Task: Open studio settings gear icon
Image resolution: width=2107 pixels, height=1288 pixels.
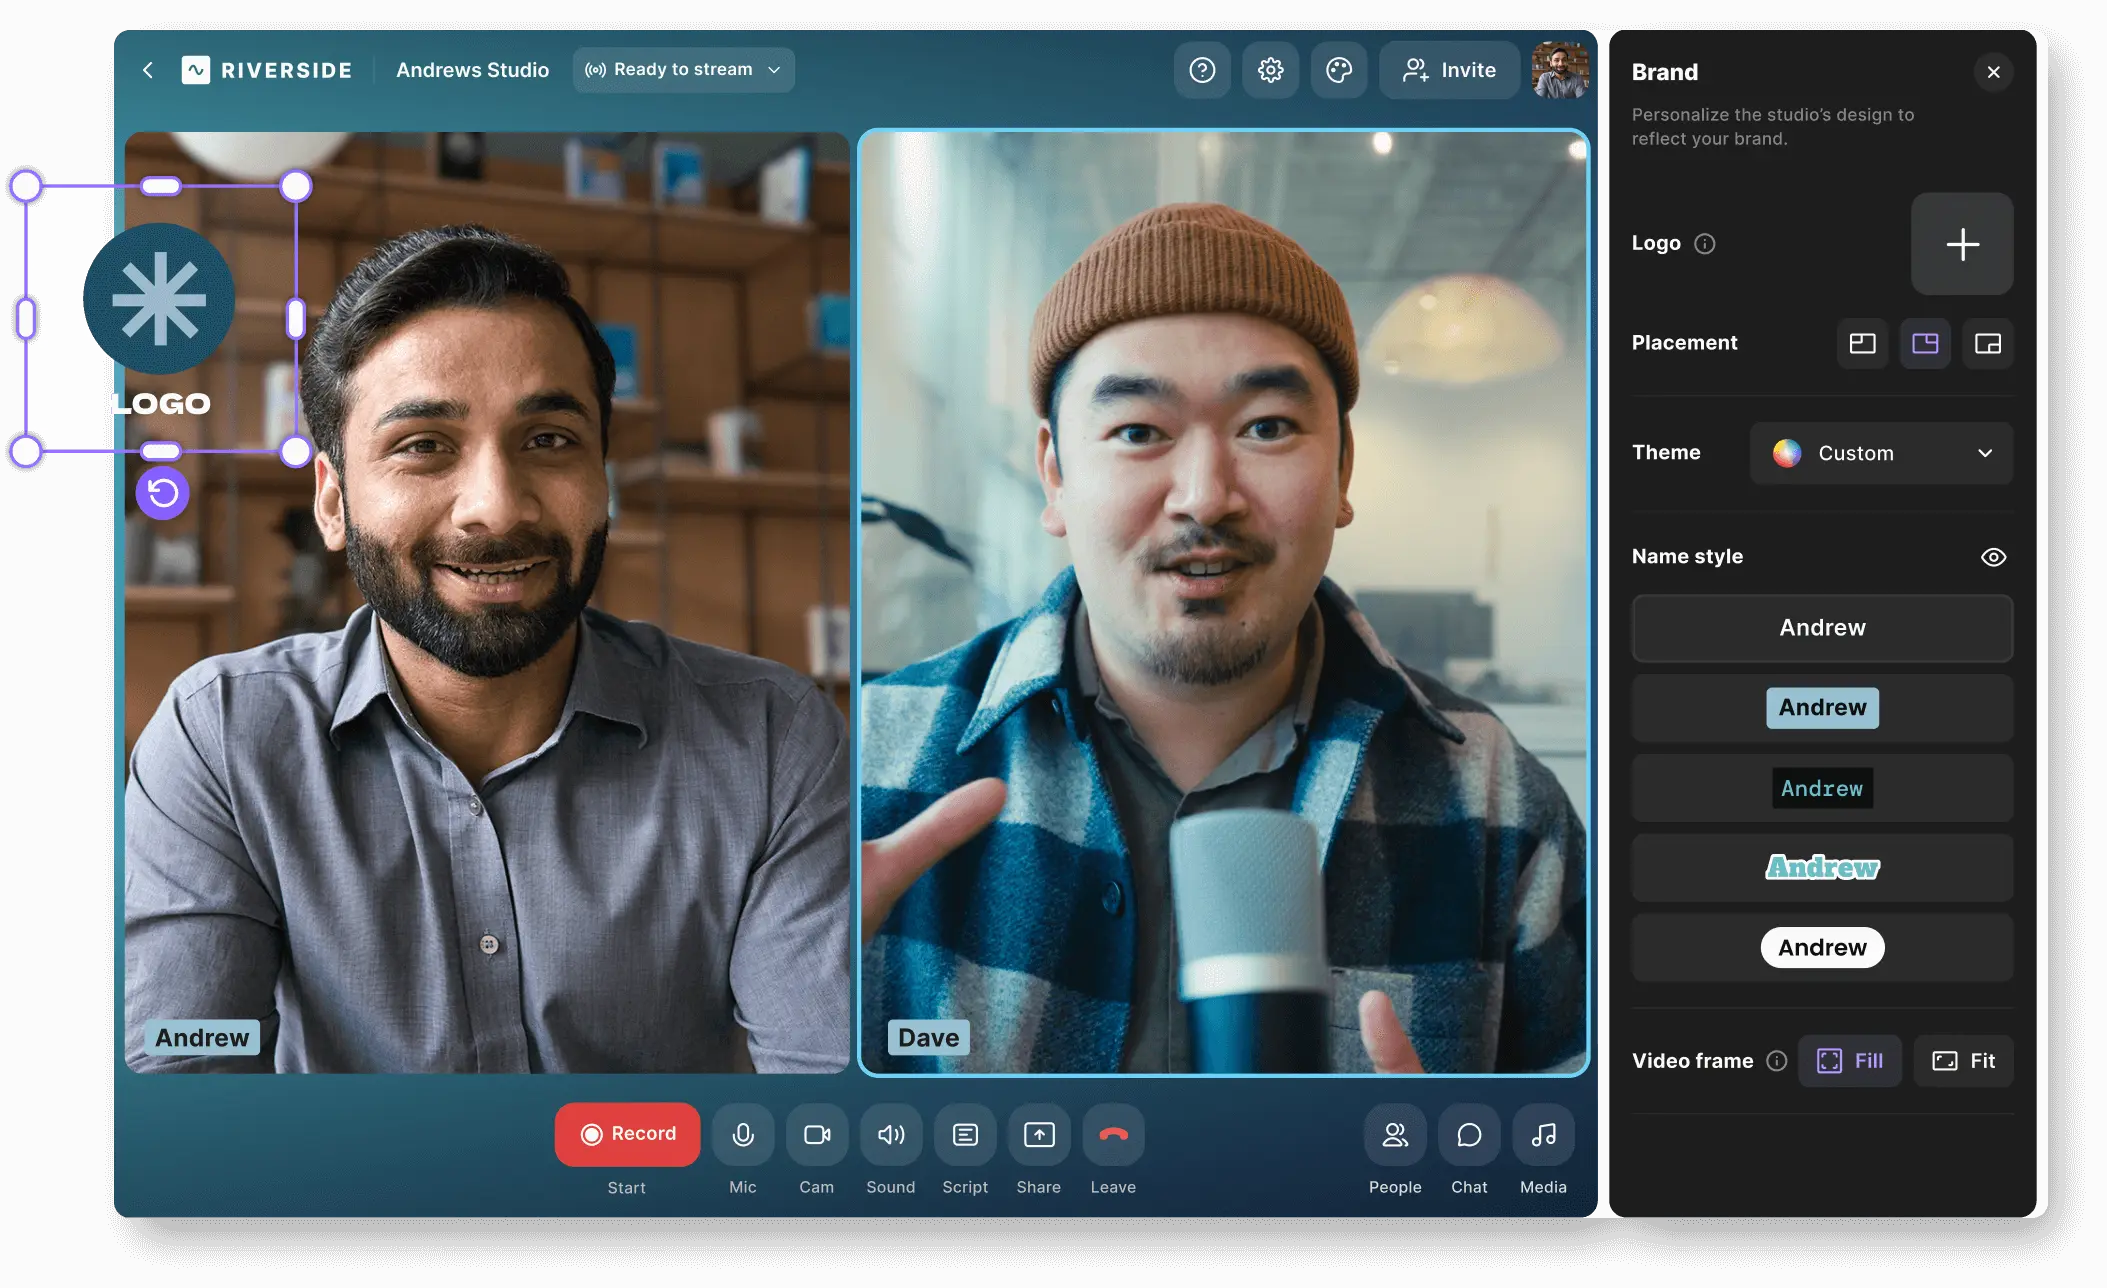Action: click(x=1270, y=70)
